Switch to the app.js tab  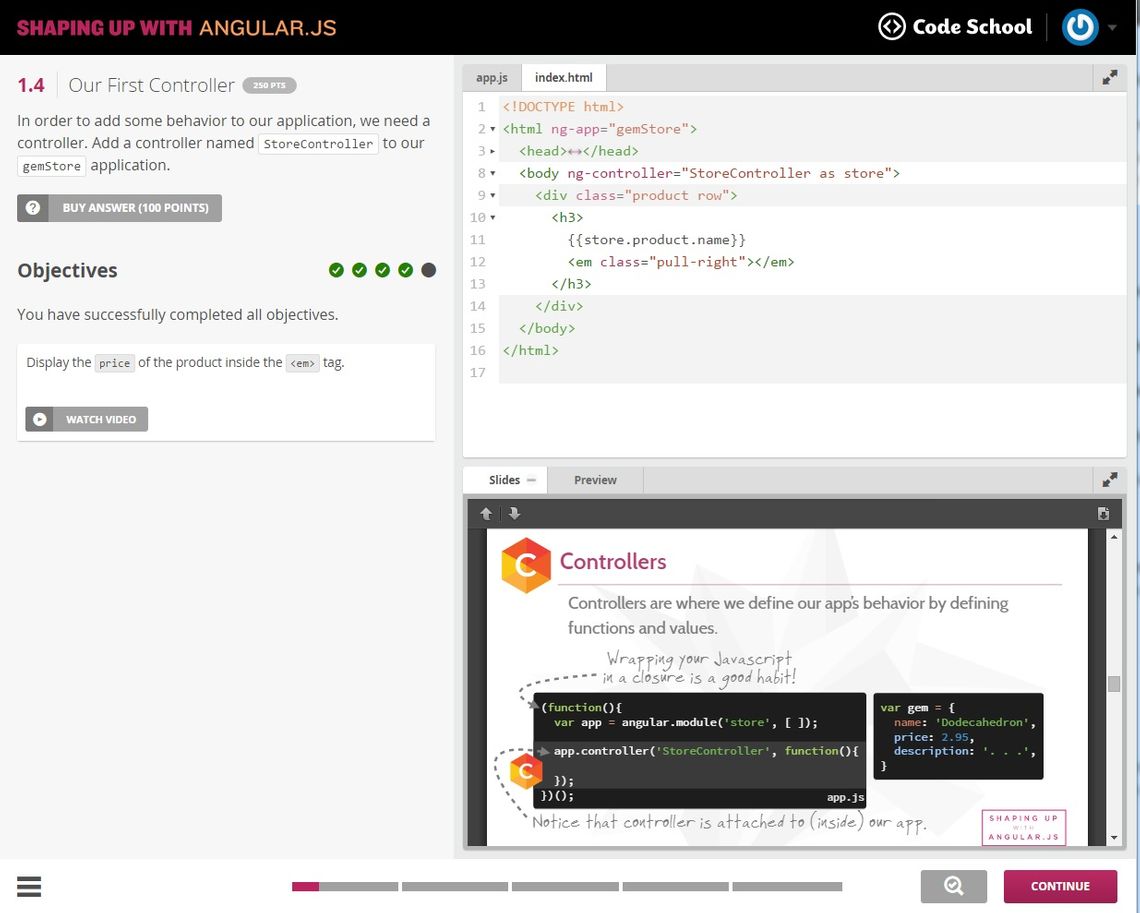point(492,76)
